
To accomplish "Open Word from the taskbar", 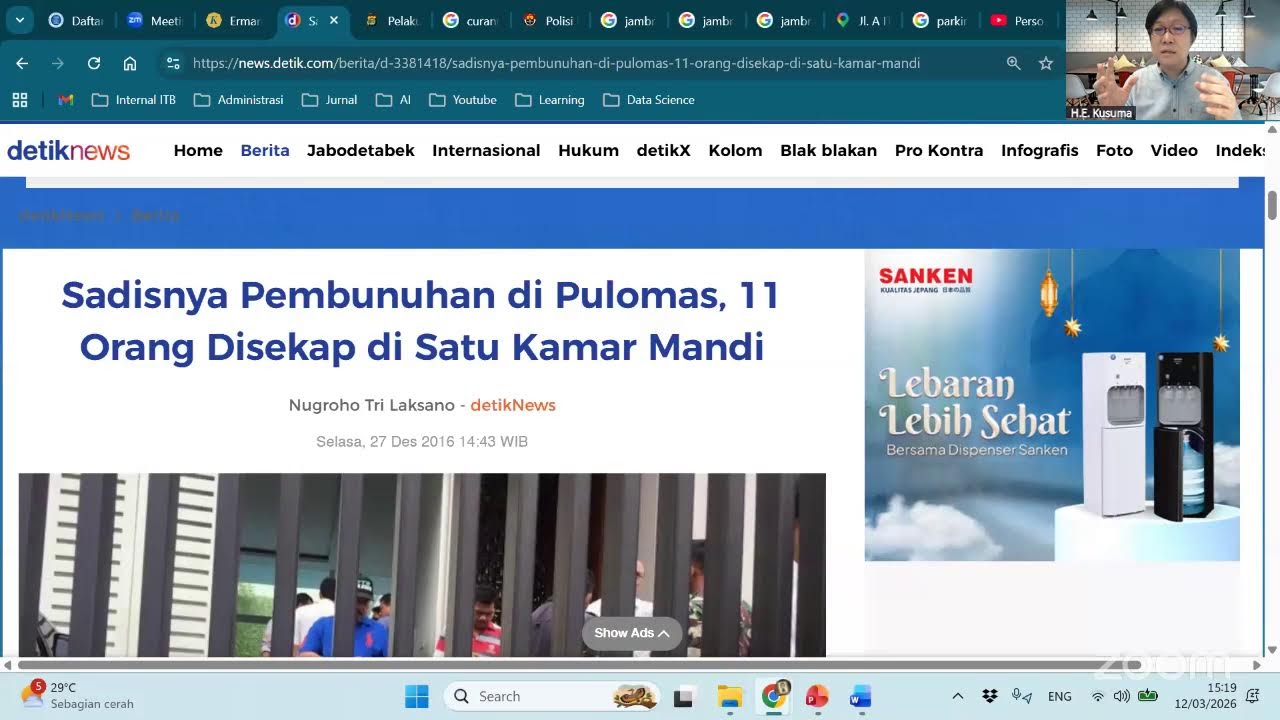I will pos(860,697).
